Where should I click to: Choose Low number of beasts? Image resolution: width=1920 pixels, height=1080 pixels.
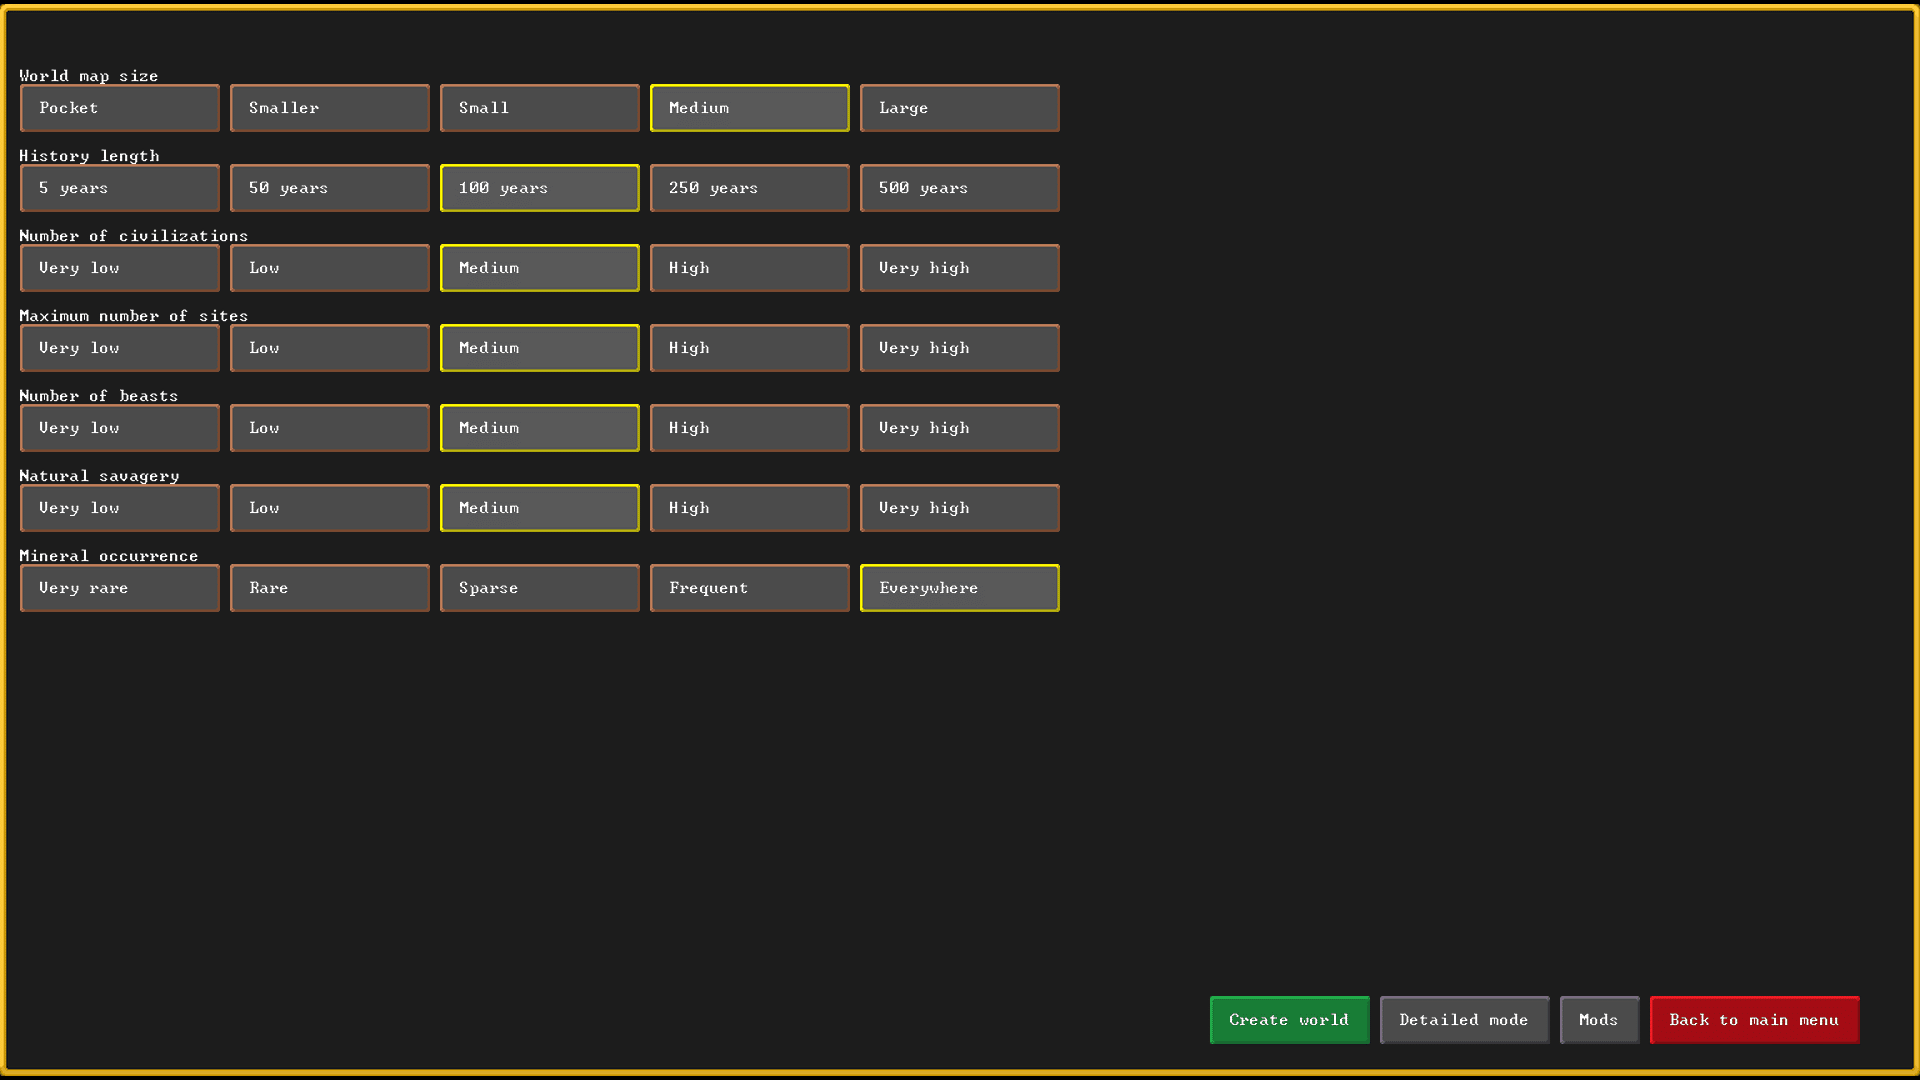point(329,428)
